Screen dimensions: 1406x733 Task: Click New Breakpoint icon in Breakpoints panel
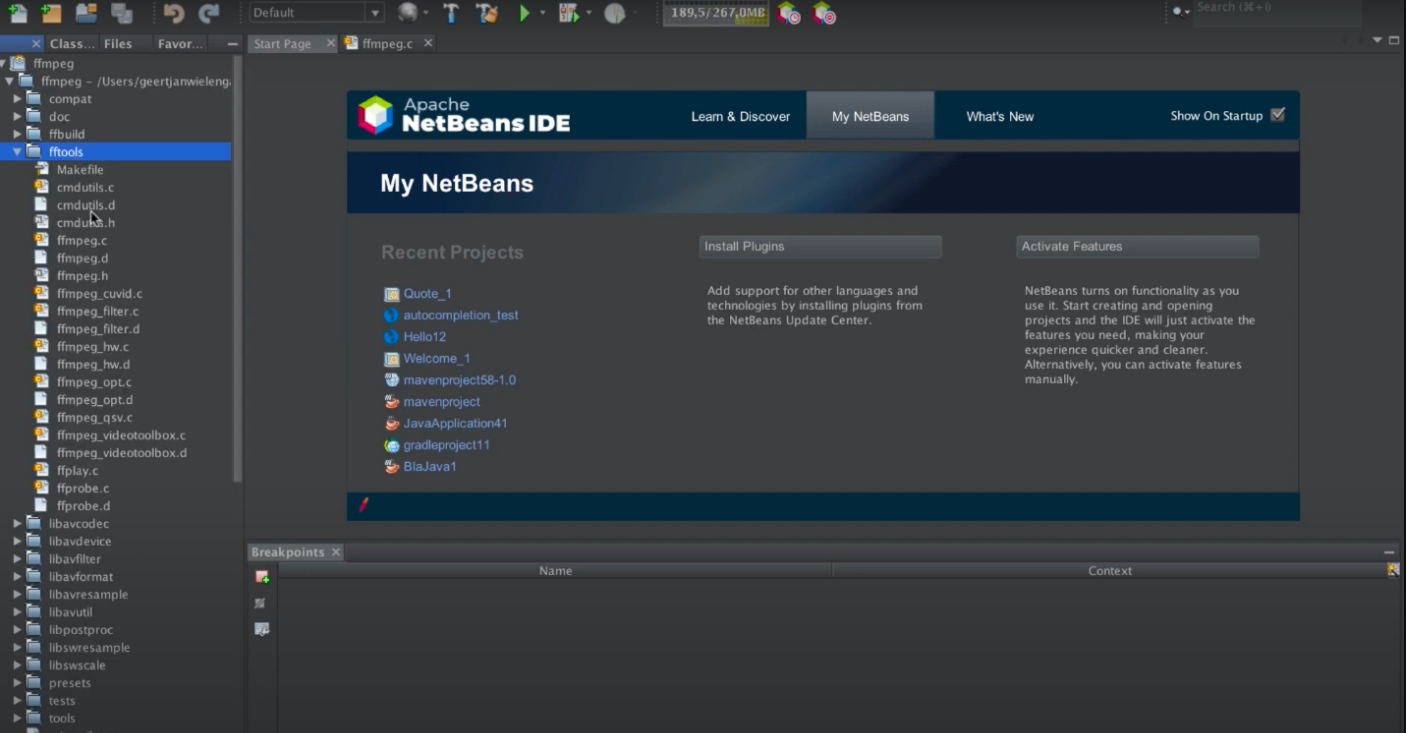[x=262, y=577]
